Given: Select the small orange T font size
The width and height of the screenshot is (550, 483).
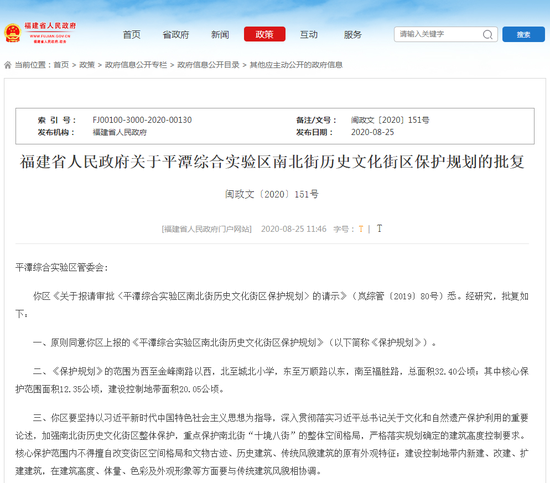Looking at the screenshot, I should (361, 229).
